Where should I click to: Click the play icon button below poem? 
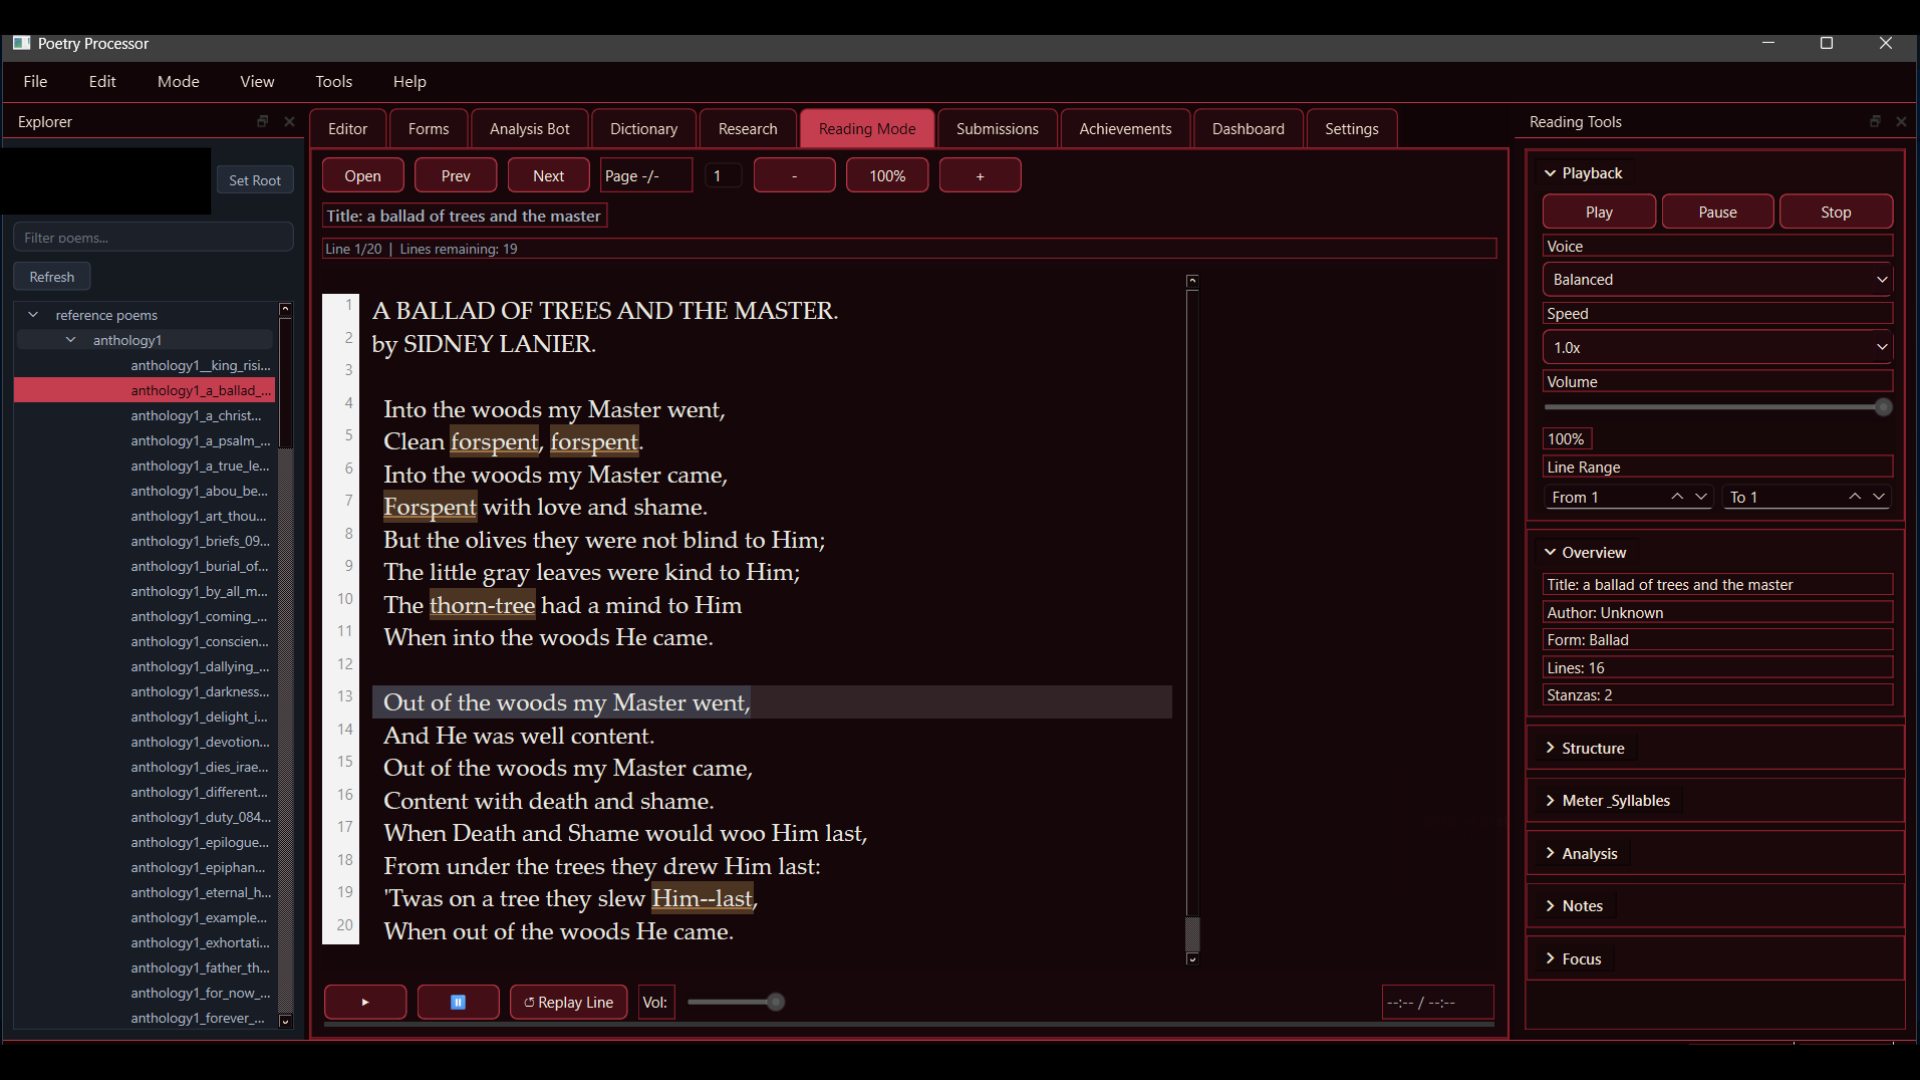(x=365, y=1002)
